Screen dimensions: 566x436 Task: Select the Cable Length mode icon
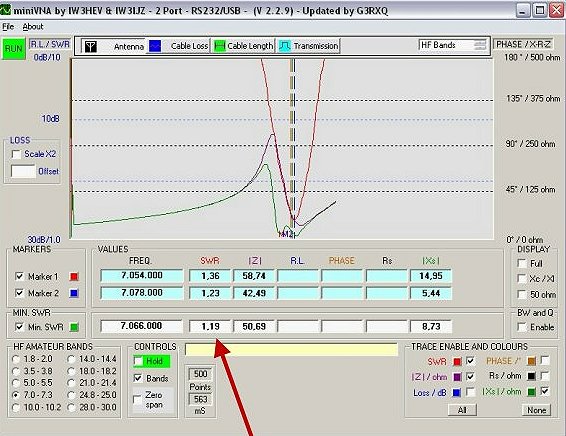pos(219,46)
